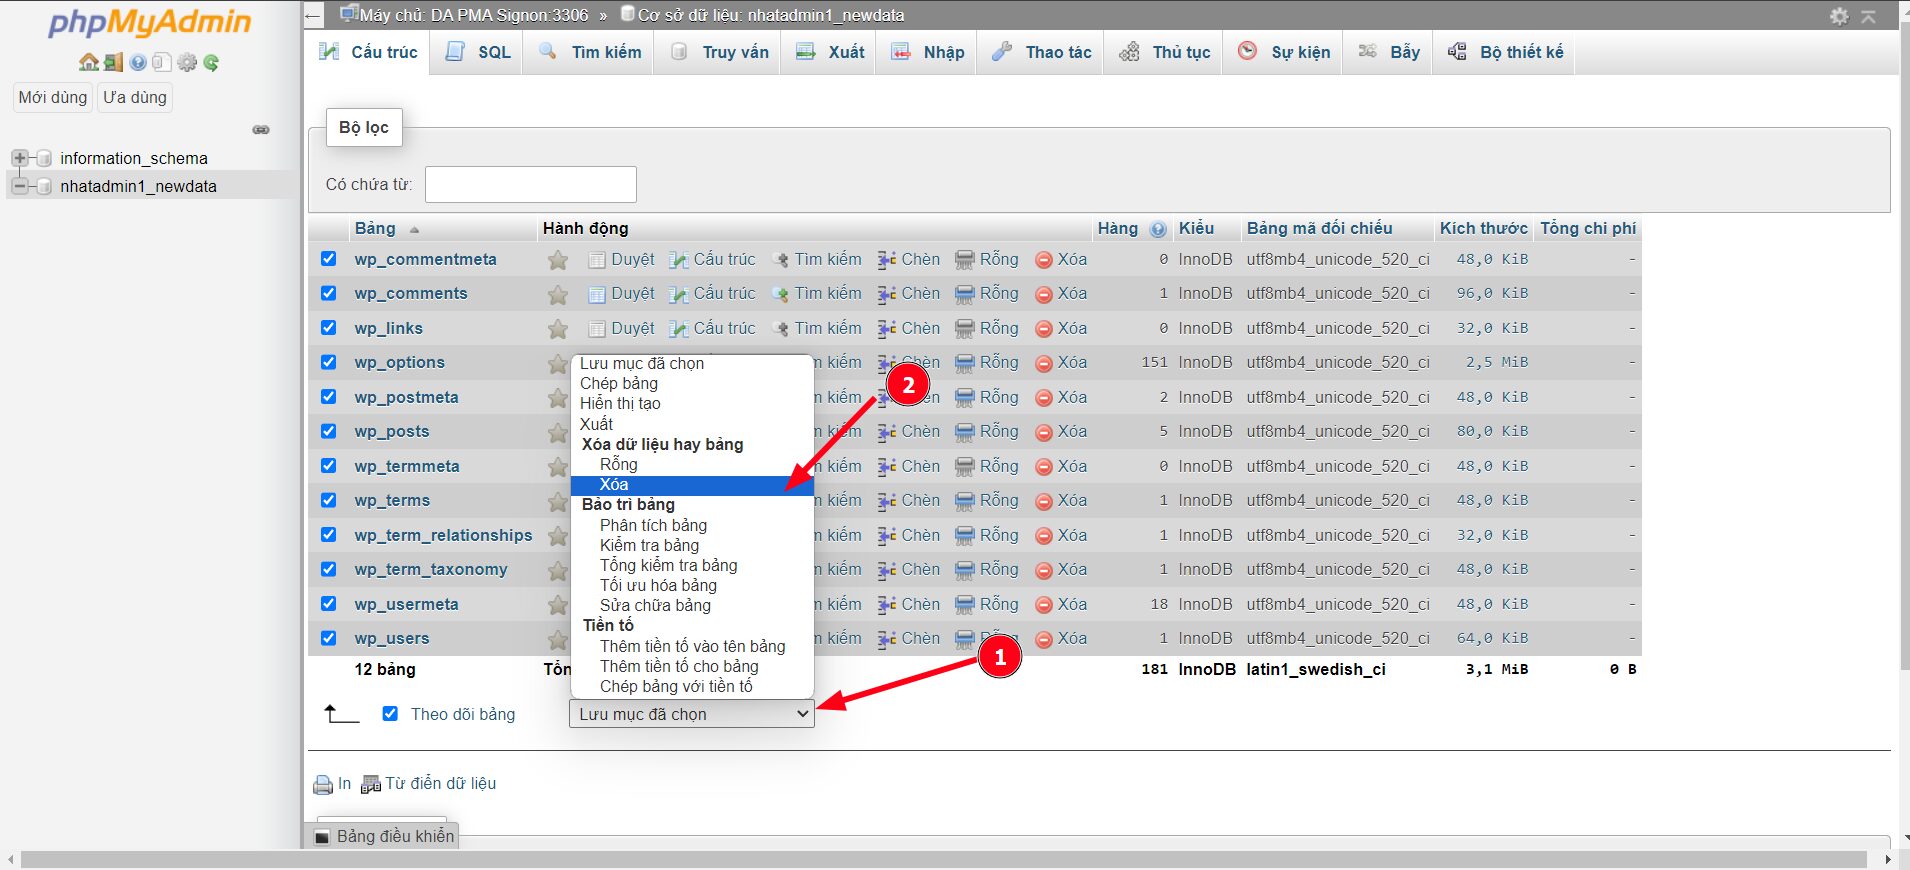Click Mới dùng recent tables button

click(53, 98)
